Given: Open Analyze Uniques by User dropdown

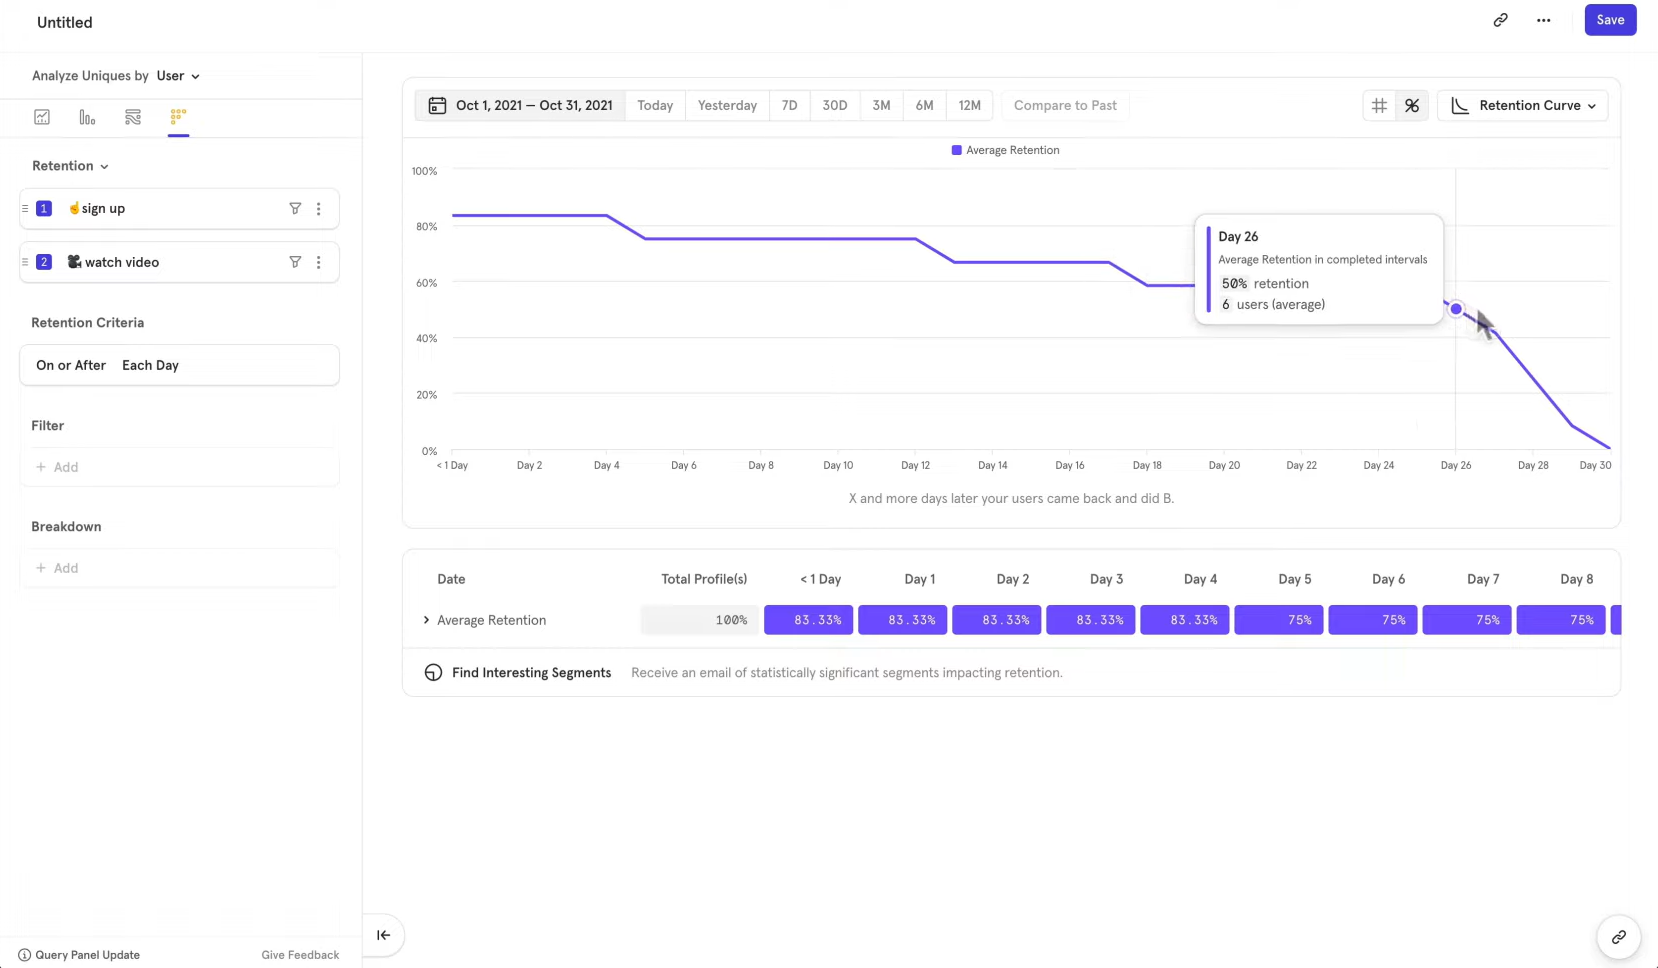Looking at the screenshot, I should (x=178, y=76).
